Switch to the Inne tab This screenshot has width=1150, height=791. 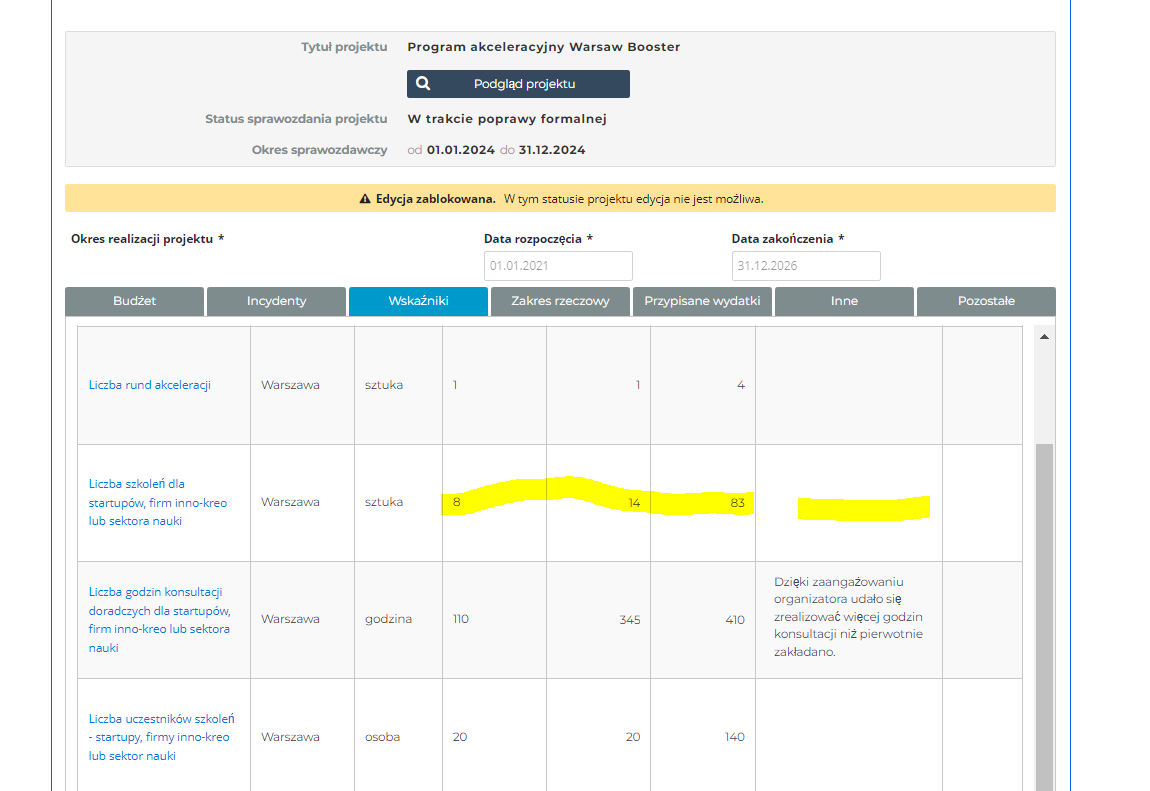pos(844,301)
